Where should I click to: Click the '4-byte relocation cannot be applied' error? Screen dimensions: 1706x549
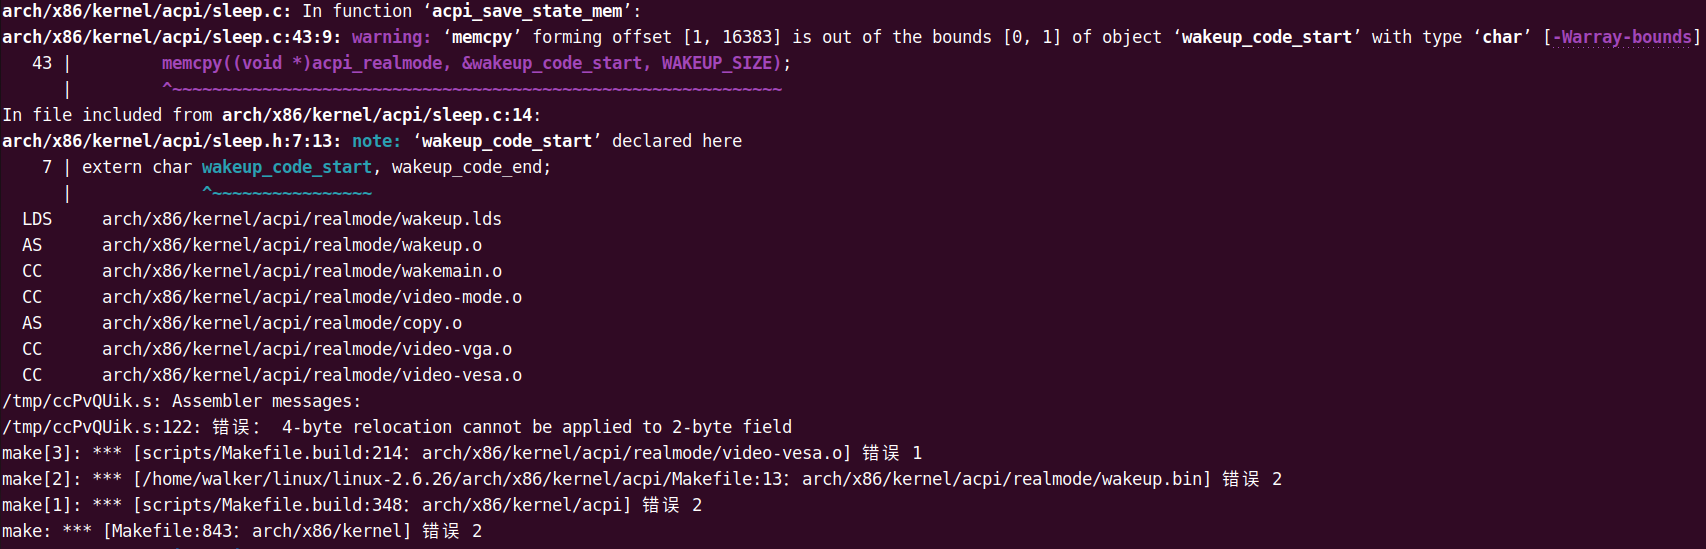click(536, 427)
